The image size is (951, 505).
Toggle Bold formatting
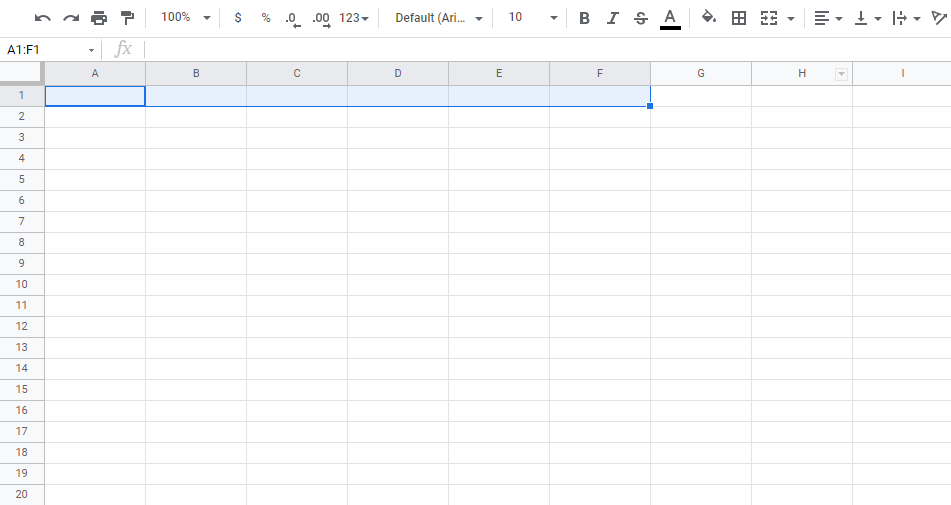pos(584,18)
